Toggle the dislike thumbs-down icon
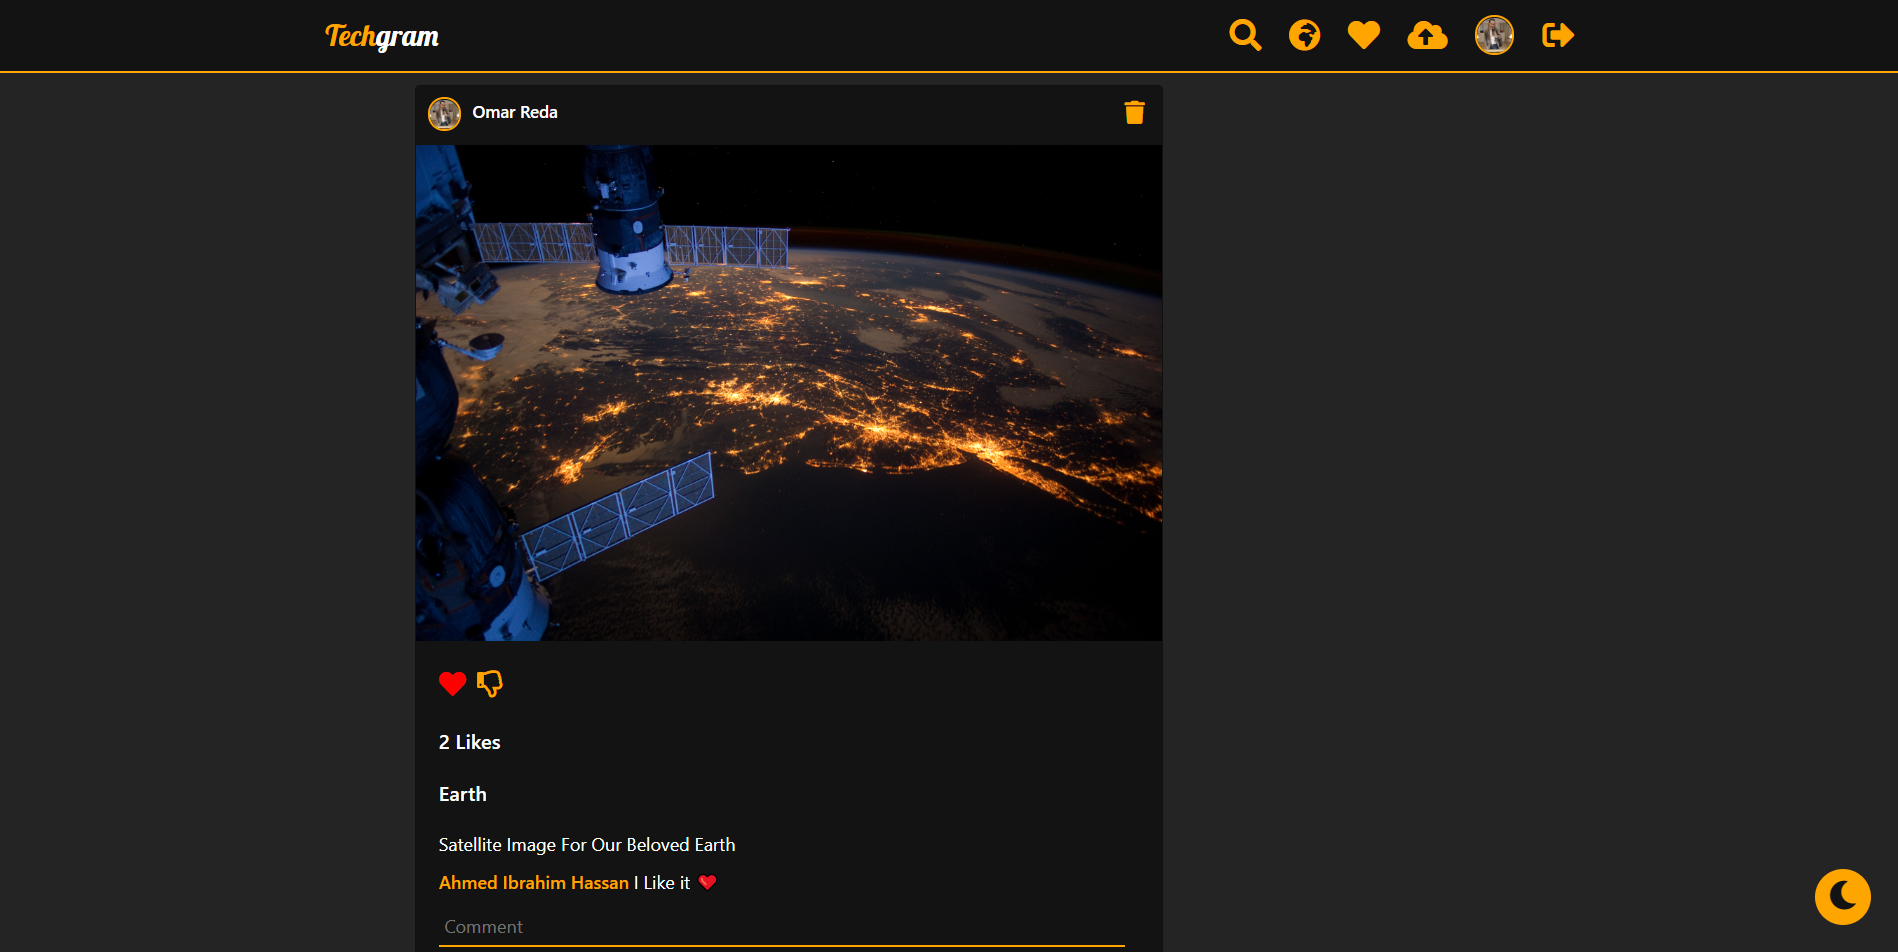 point(490,684)
